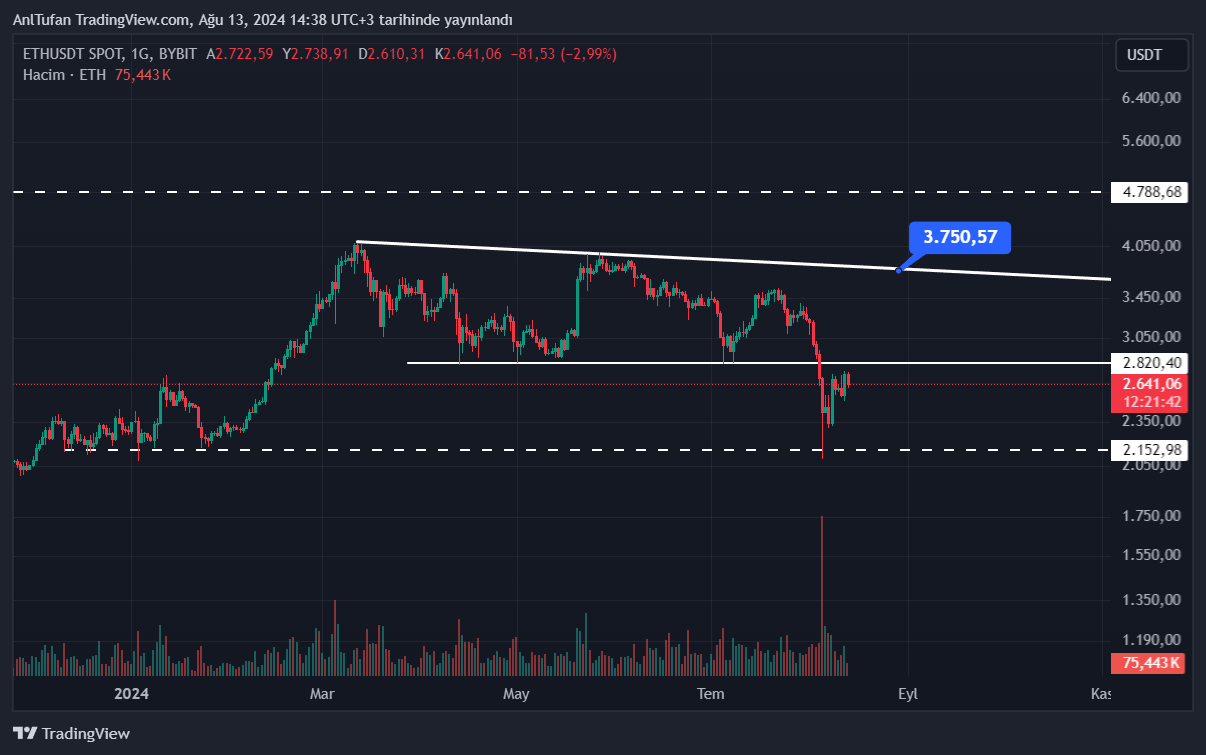Click the Mar label on time axis
This screenshot has width=1206, height=755.
tap(322, 694)
